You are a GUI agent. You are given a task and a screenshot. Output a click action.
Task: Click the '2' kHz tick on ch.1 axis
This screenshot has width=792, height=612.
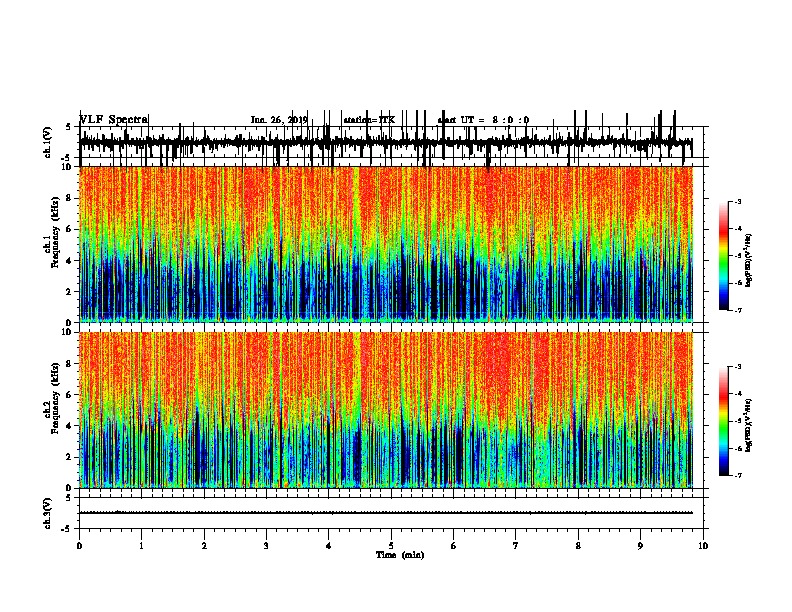pyautogui.click(x=70, y=292)
